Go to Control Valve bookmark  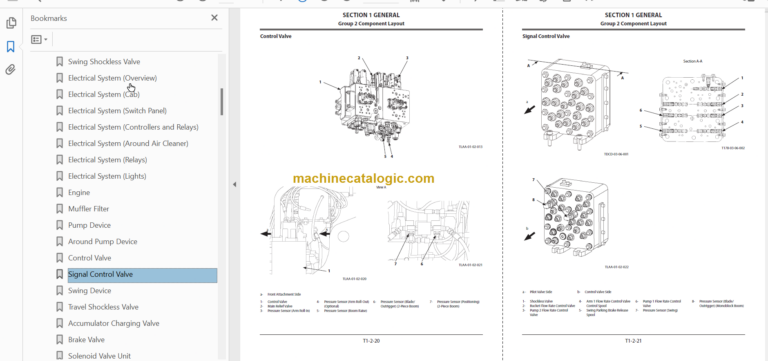pyautogui.click(x=90, y=258)
